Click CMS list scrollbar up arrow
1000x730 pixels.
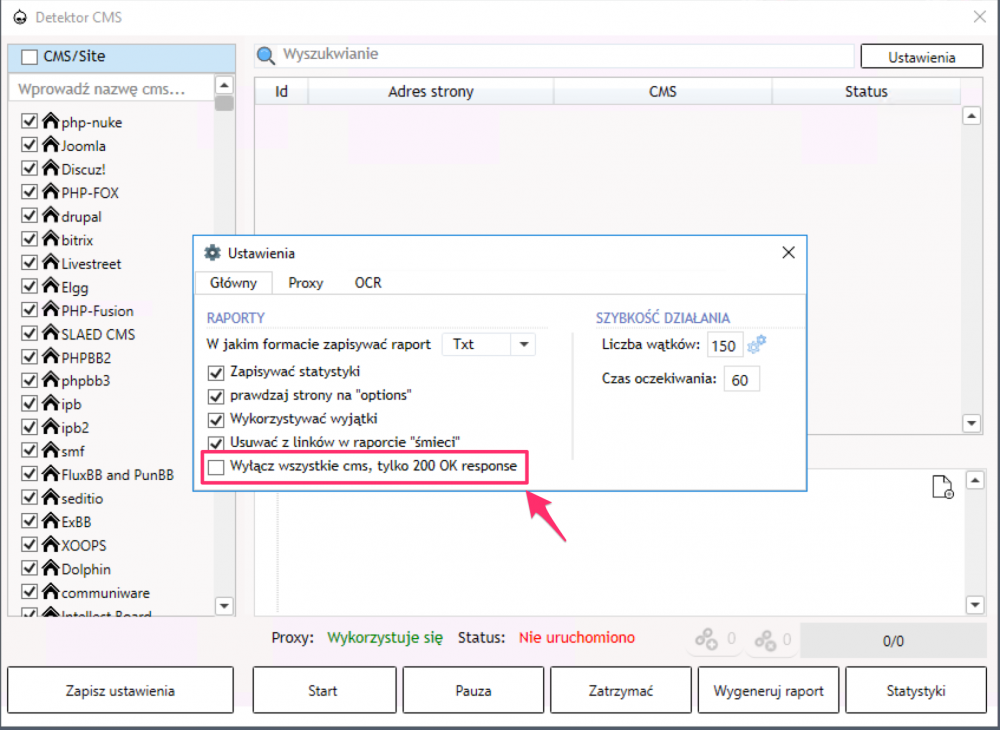coord(224,85)
